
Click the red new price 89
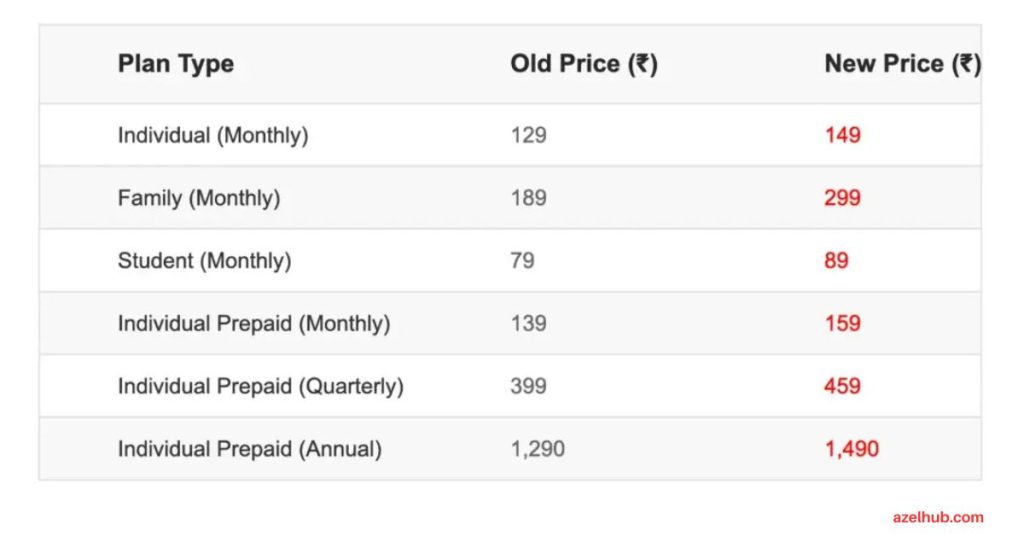837,260
